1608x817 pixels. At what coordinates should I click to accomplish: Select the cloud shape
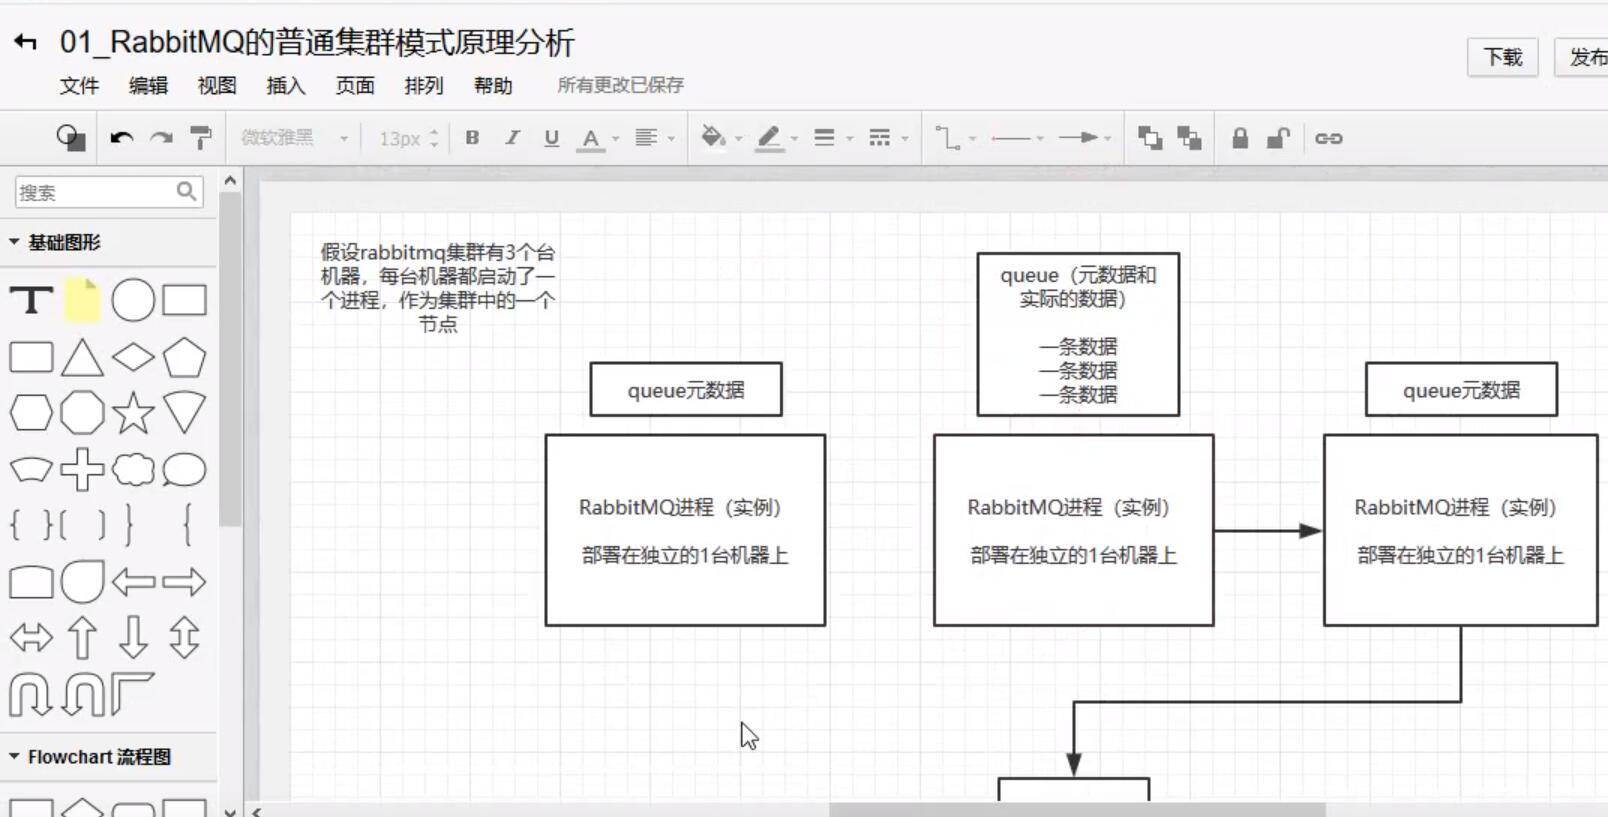coord(133,469)
